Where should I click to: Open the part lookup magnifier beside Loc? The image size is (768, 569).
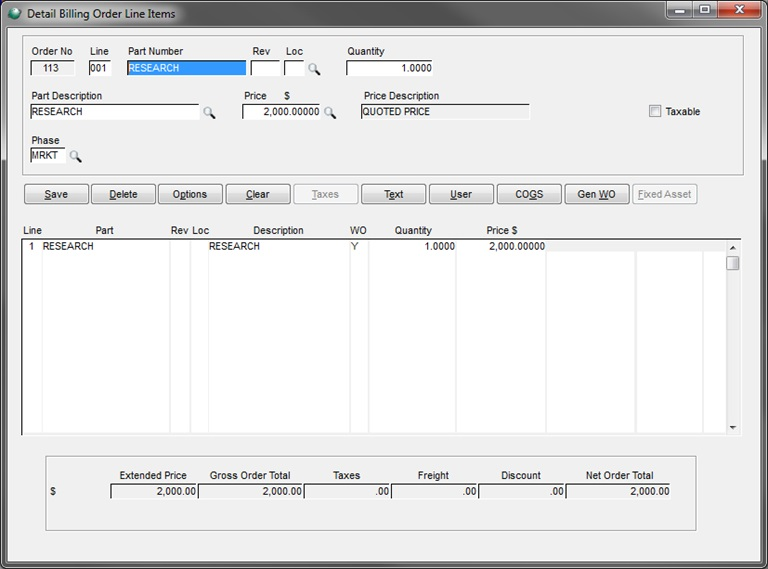pos(314,69)
